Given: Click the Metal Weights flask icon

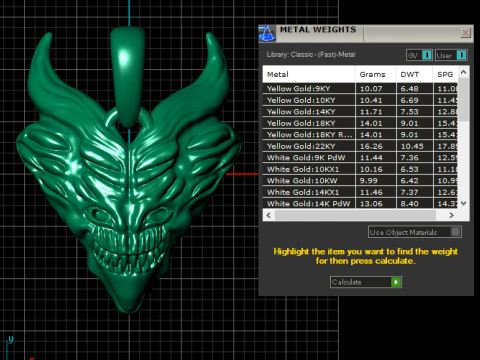Looking at the screenshot, I should point(267,34).
